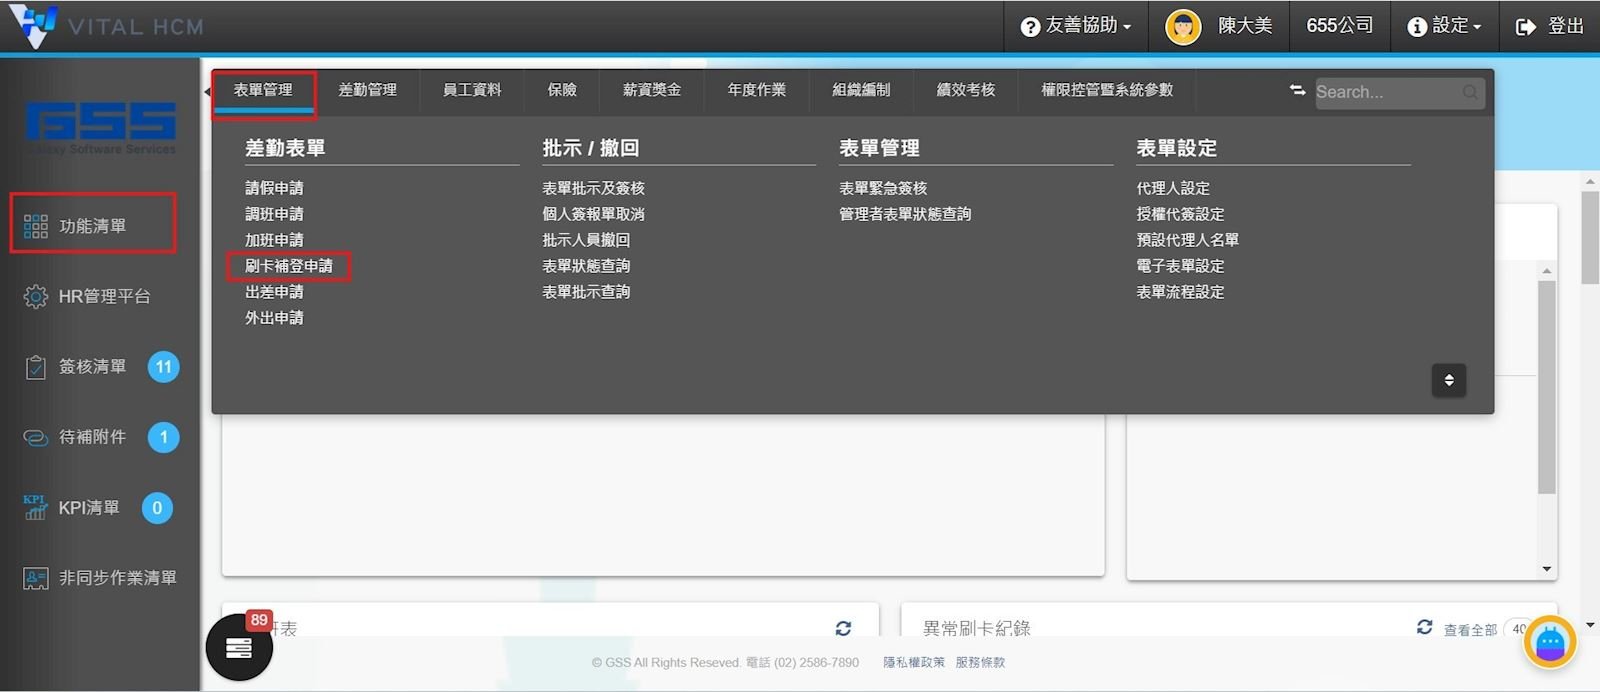Click the right page vertical scrollbar
This screenshot has width=1600, height=692.
[1590, 240]
